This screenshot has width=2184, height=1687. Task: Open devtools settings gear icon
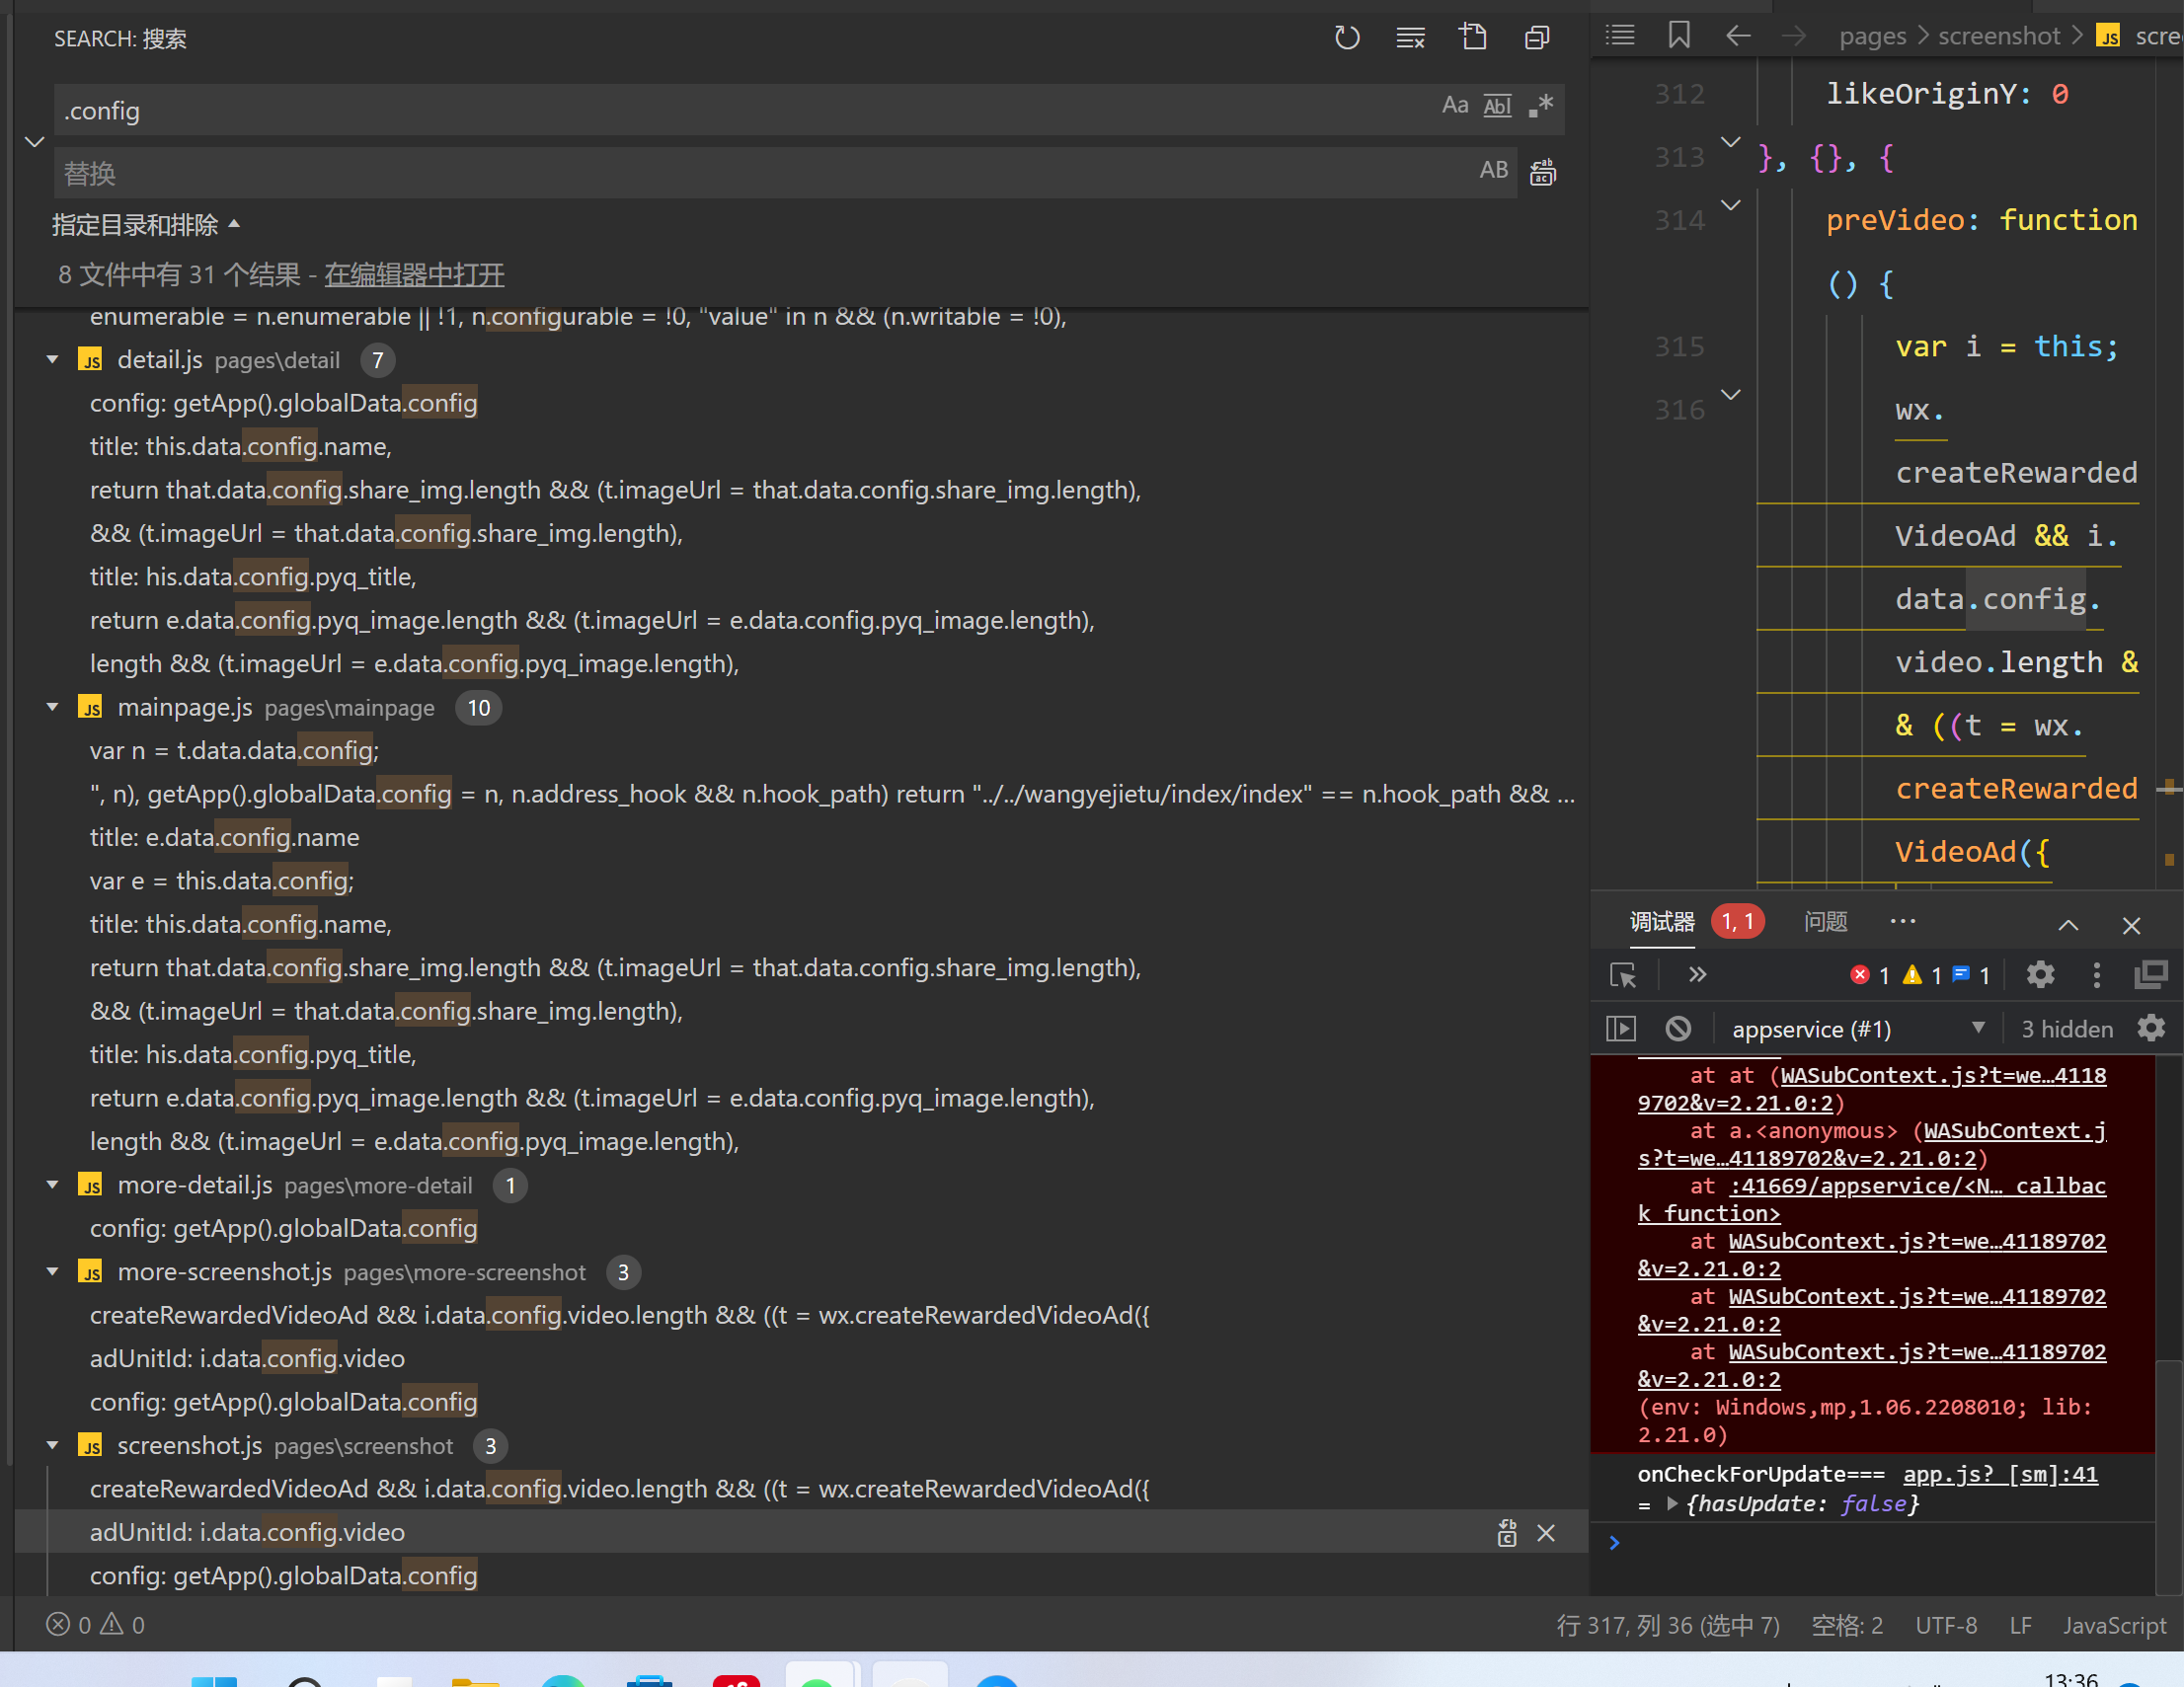(x=2040, y=974)
